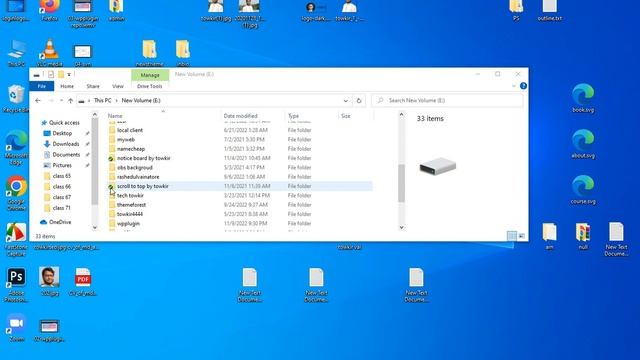Open Microsoft Edge desktop shortcut
This screenshot has width=640, height=360.
point(16,148)
